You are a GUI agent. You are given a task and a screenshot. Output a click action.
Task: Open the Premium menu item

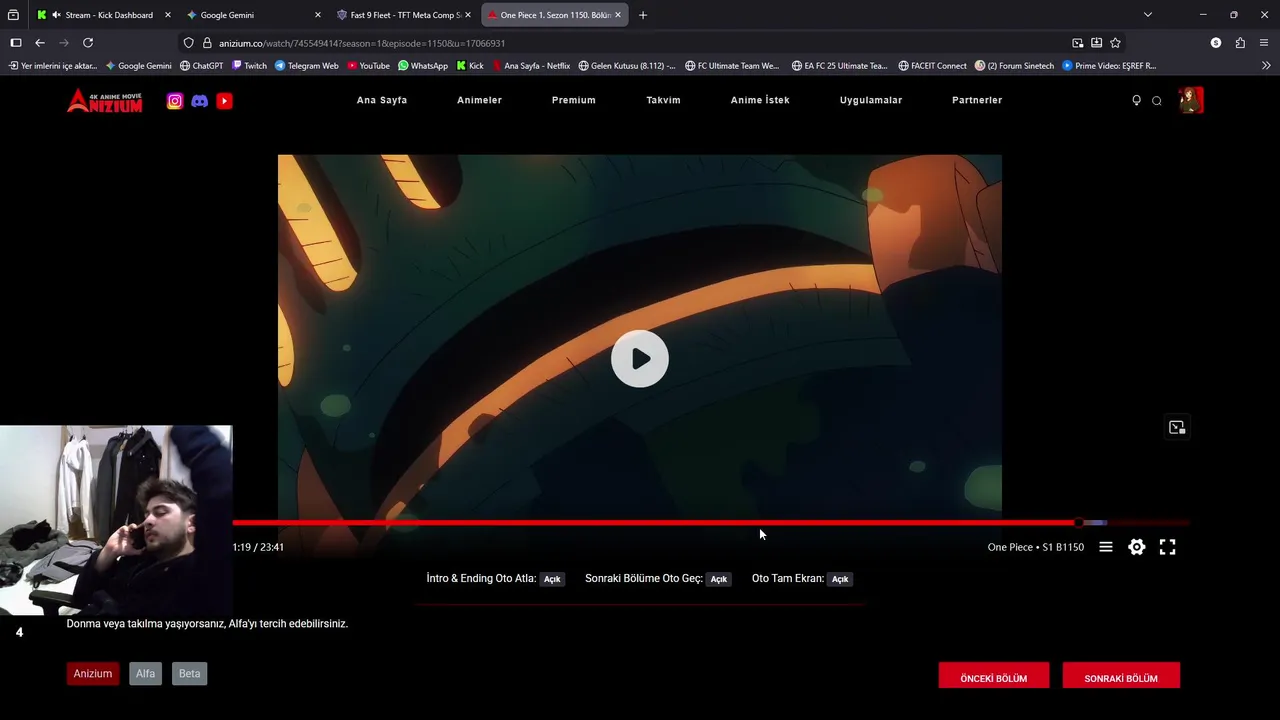574,100
